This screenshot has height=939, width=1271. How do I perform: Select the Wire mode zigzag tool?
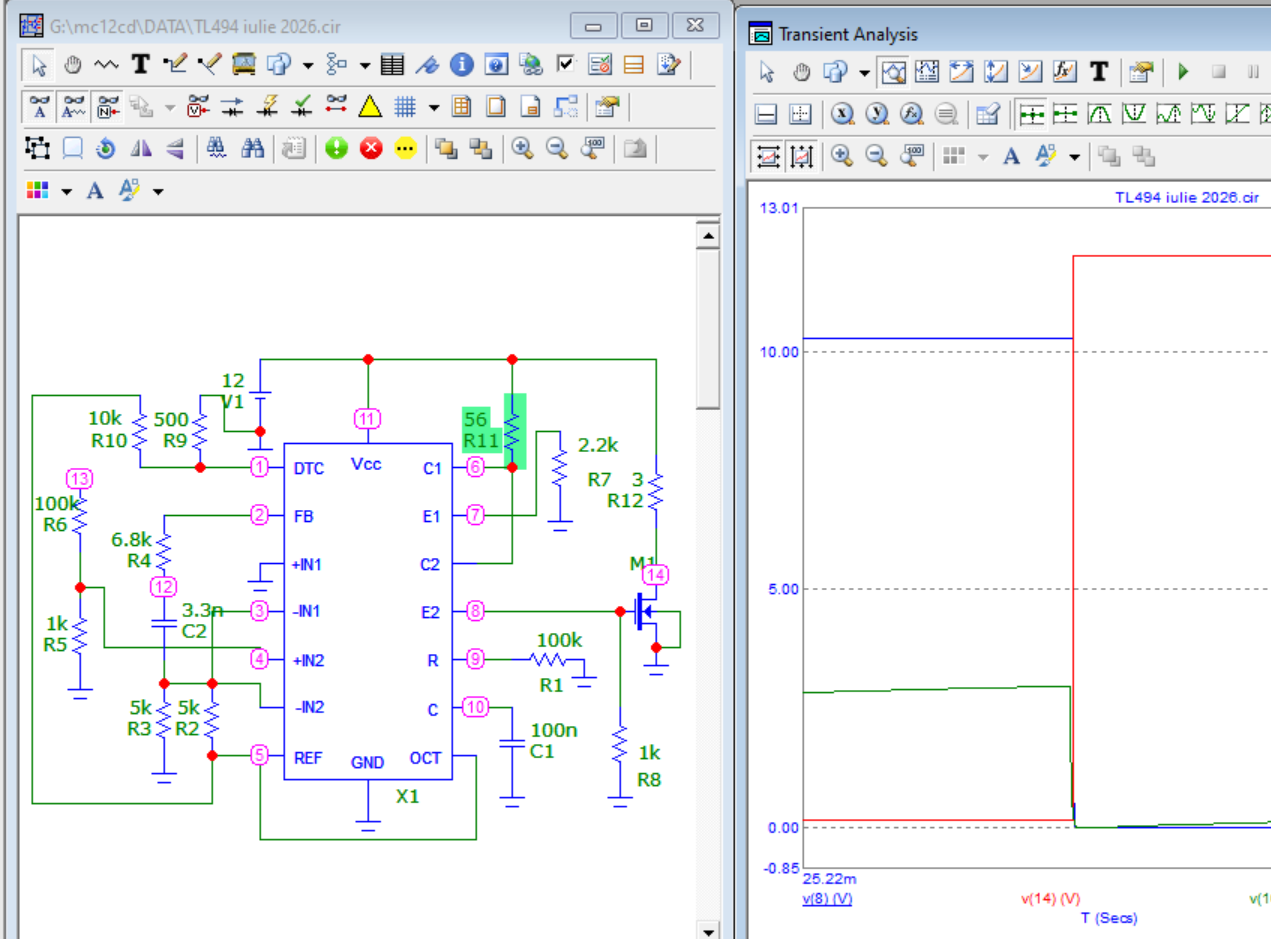click(106, 65)
